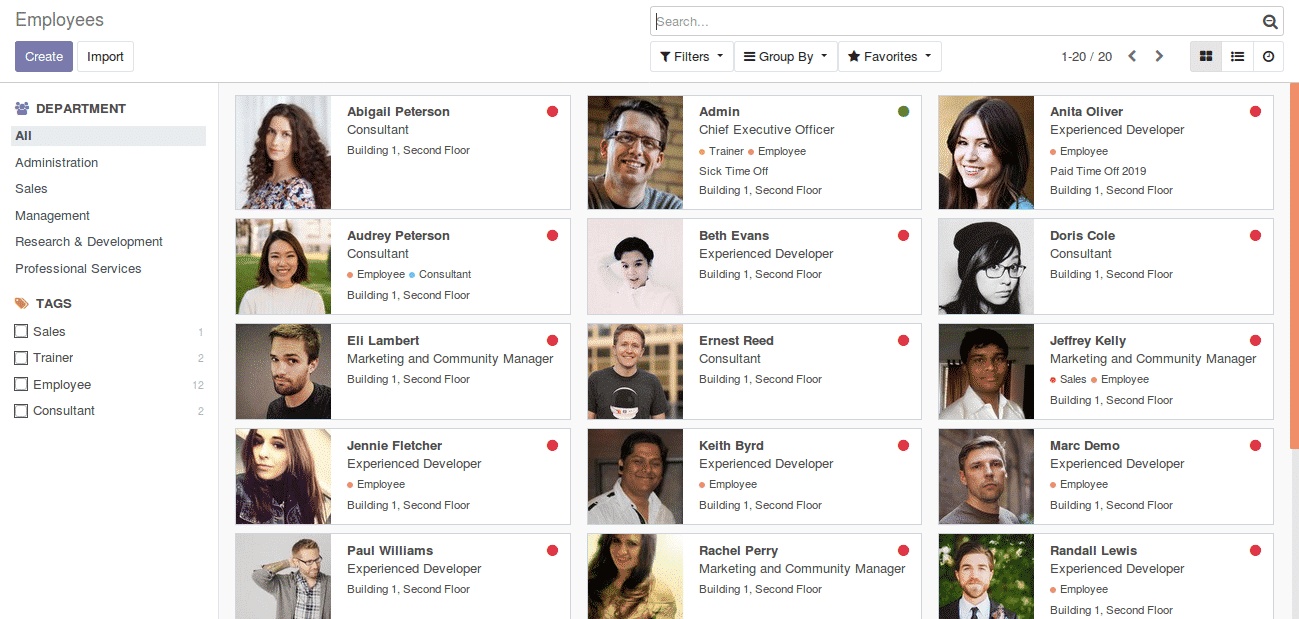Expand the Group By dropdown
The height and width of the screenshot is (619, 1299).
785,57
